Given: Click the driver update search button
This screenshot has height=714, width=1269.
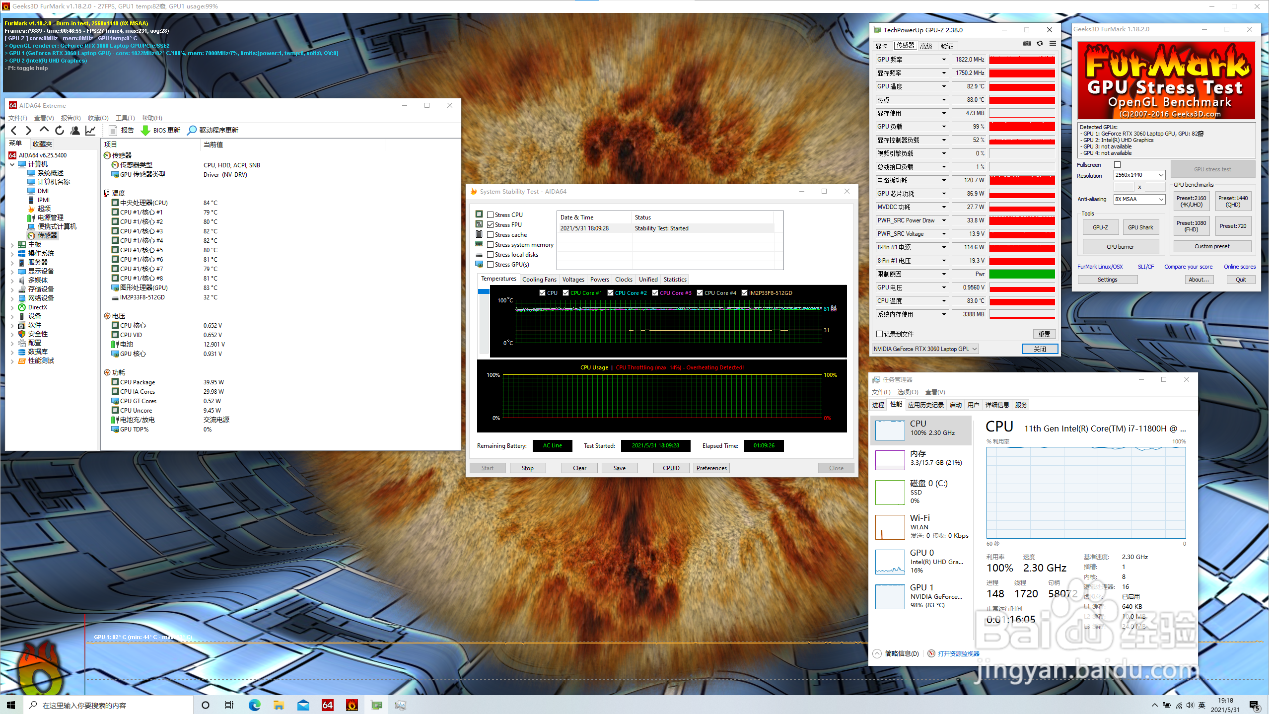Looking at the screenshot, I should pyautogui.click(x=212, y=130).
